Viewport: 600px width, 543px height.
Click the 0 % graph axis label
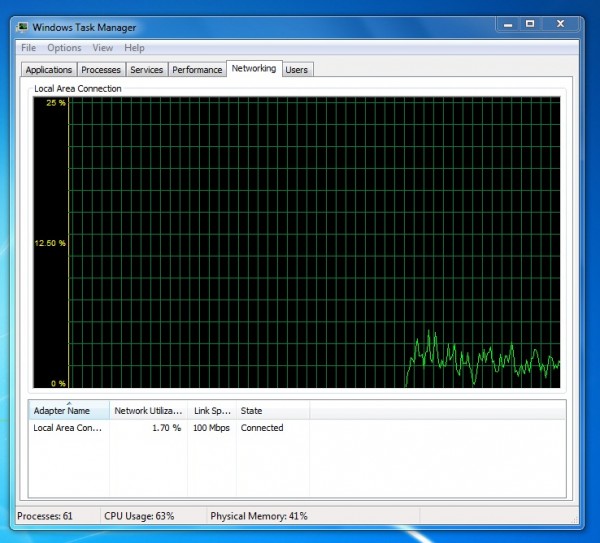point(58,383)
